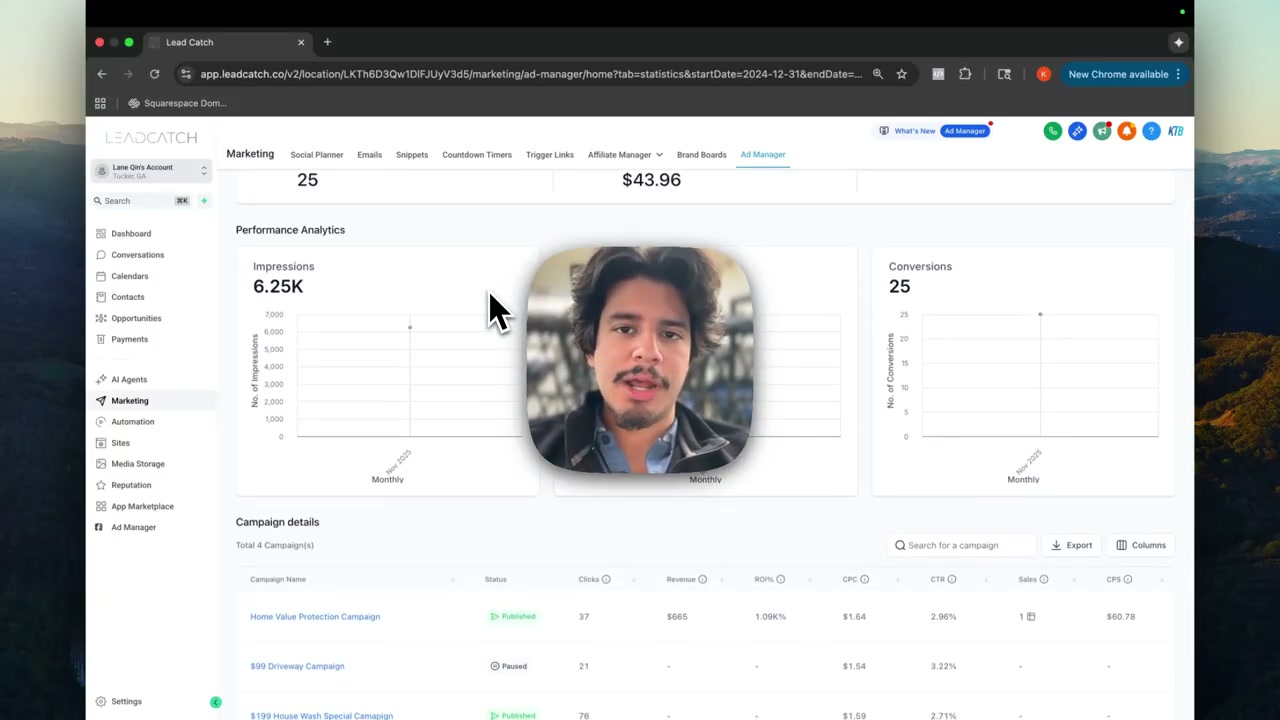Focus the Search for a campaign field
The image size is (1280, 720).
point(960,545)
